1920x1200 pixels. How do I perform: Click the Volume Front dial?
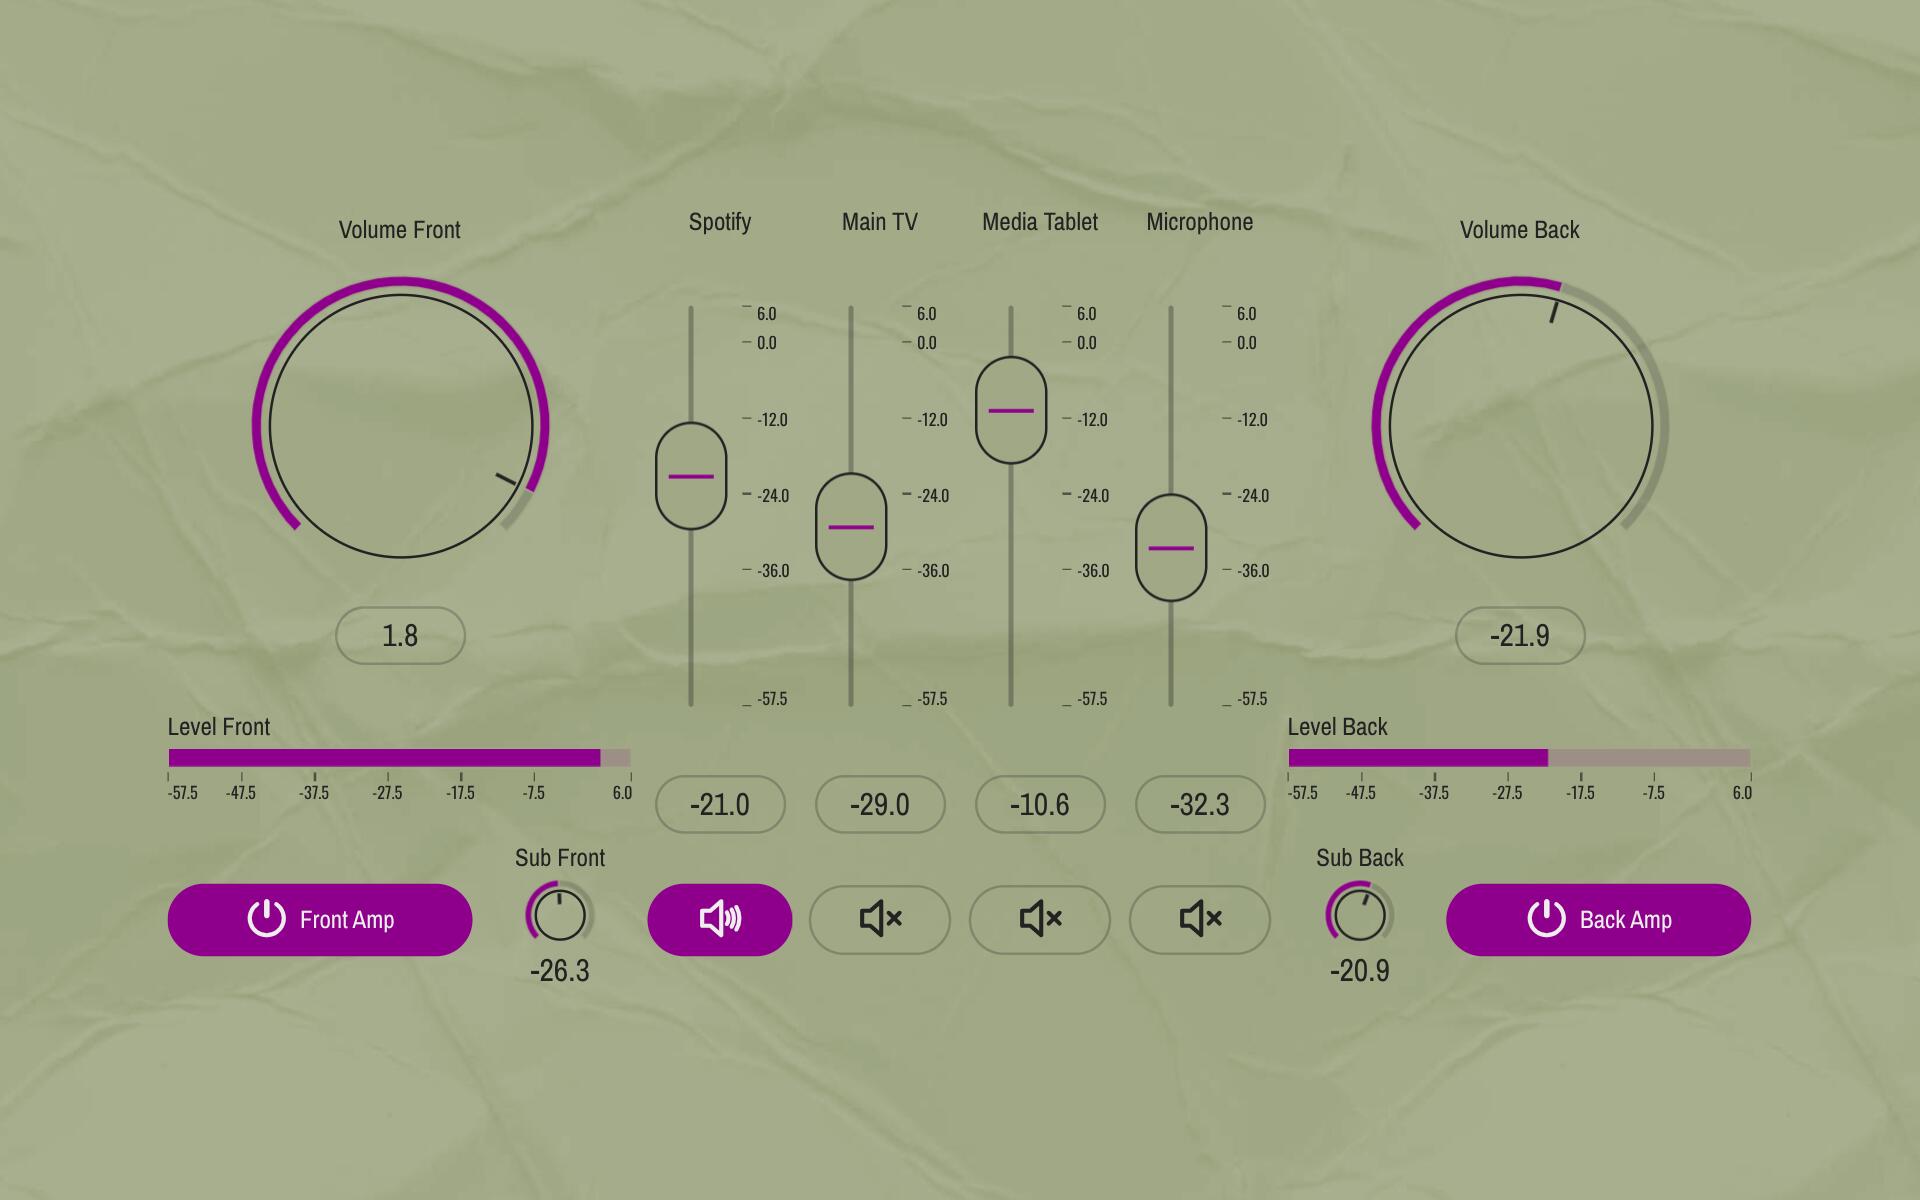(x=400, y=425)
